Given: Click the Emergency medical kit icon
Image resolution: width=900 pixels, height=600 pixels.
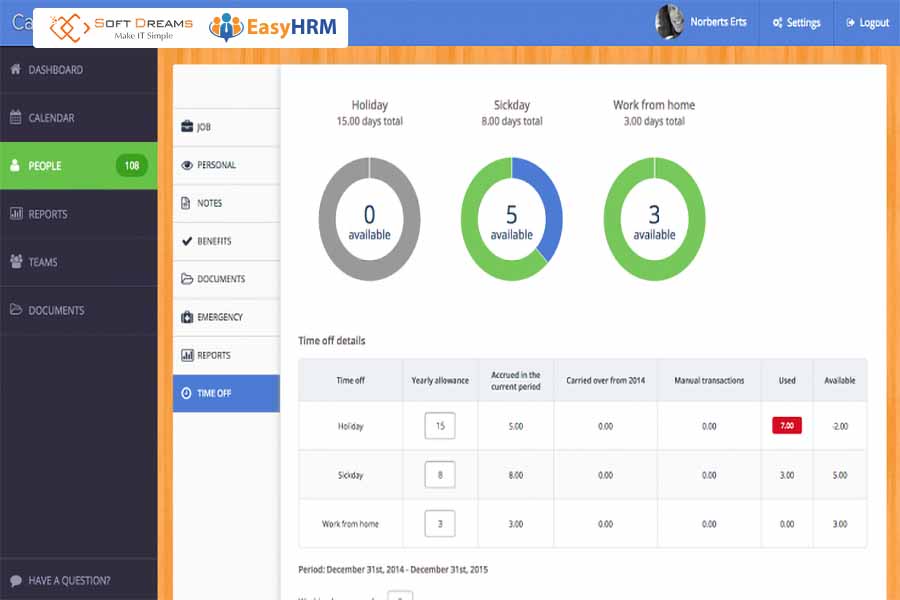Looking at the screenshot, I should click(187, 316).
